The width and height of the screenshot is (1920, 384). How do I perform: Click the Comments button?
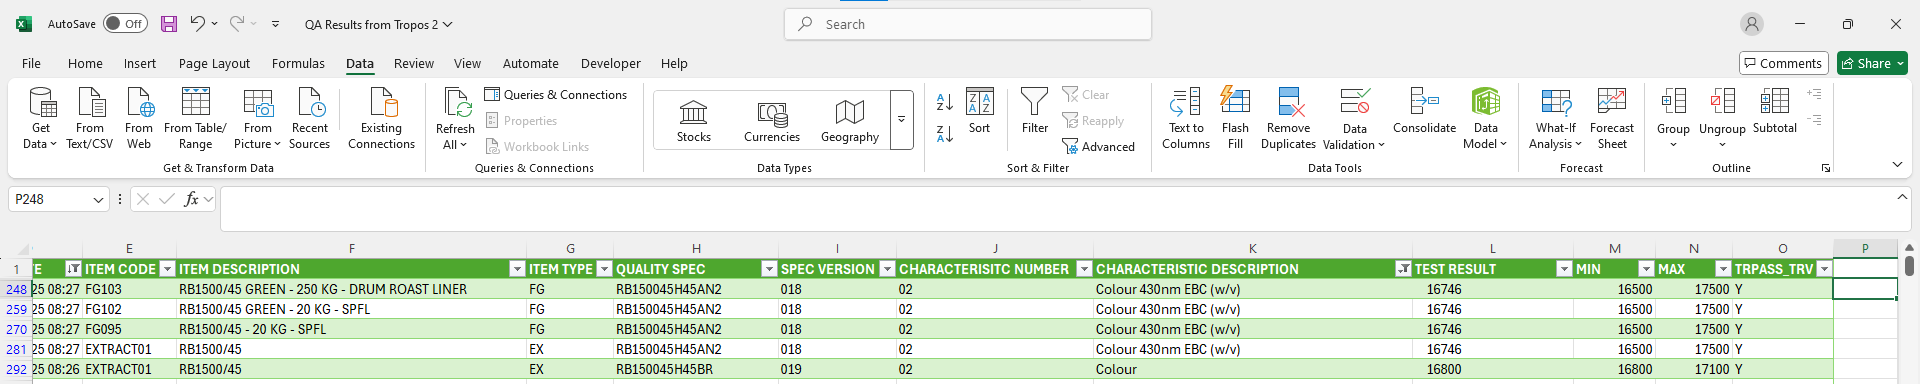tap(1783, 63)
